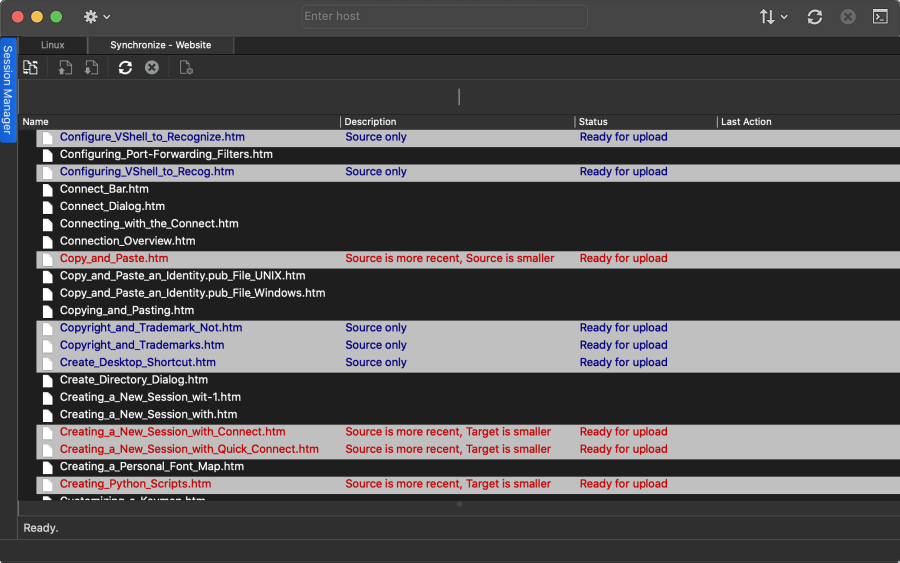Click the download file icon

point(91,67)
